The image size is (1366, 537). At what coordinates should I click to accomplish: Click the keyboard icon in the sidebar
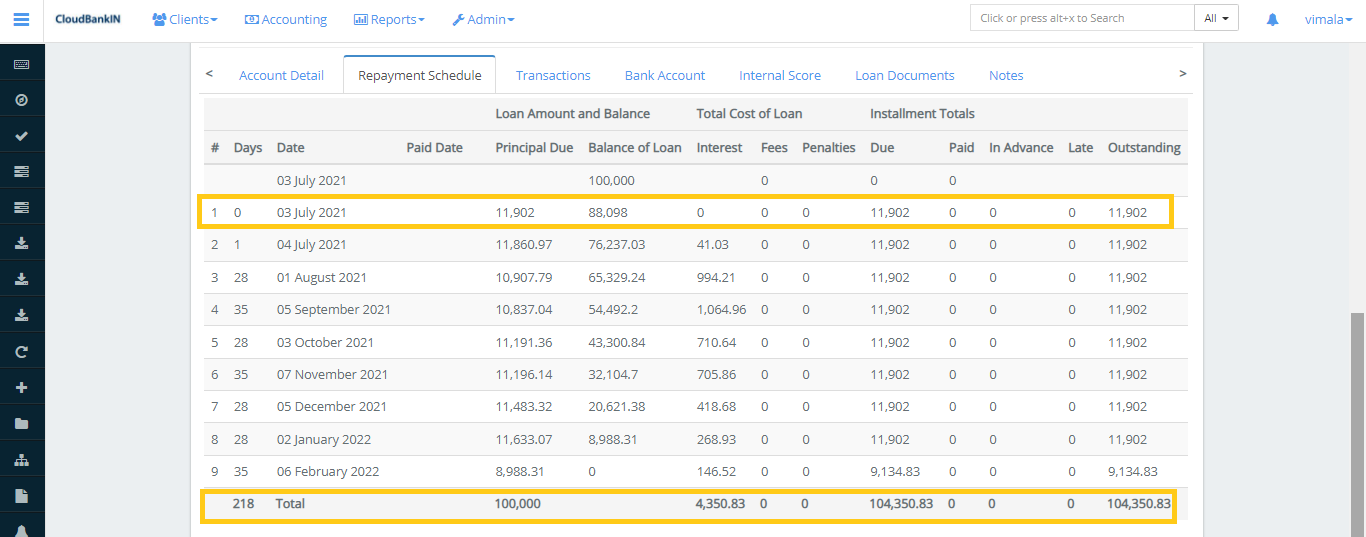tap(21, 65)
